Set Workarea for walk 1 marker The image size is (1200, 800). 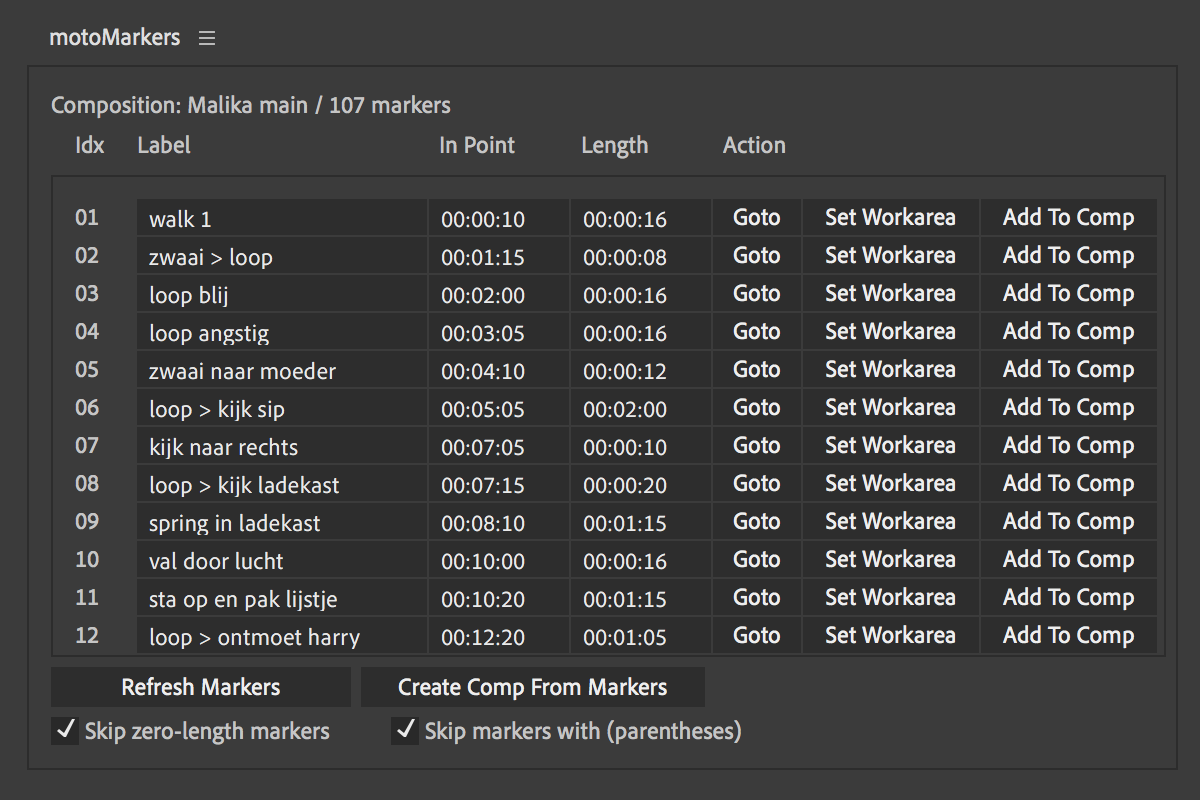click(x=890, y=218)
